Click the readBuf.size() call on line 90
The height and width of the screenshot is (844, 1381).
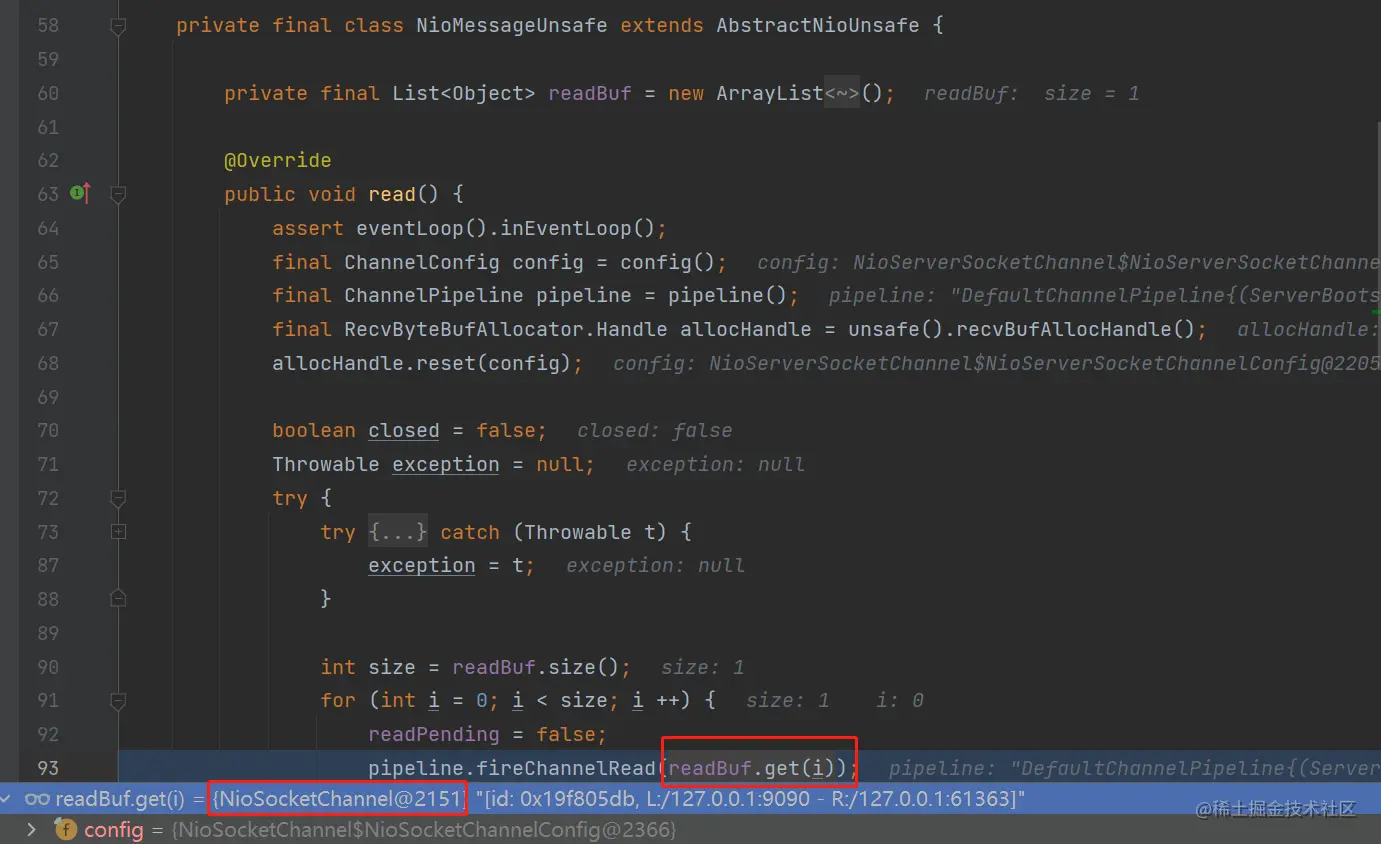click(x=536, y=667)
